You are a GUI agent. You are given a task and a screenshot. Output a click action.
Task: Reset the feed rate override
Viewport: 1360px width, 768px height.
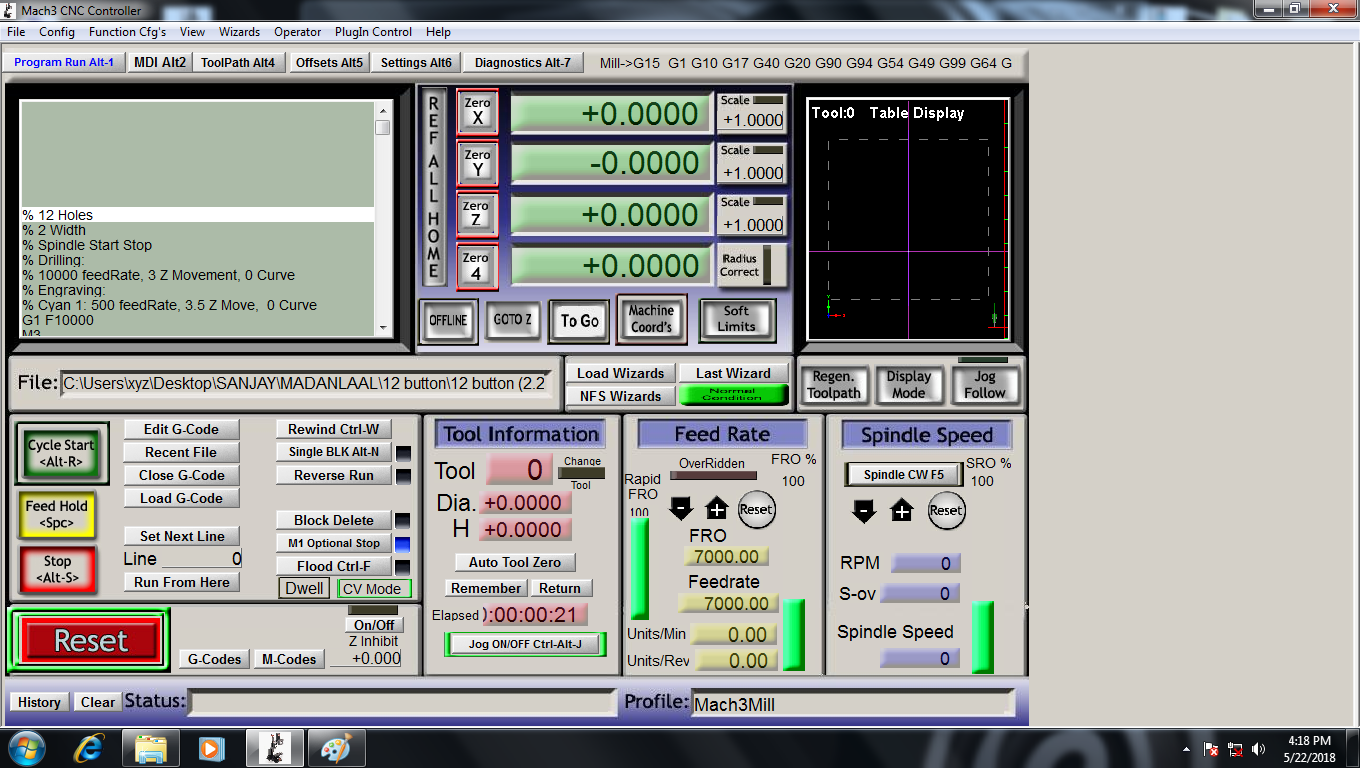(756, 509)
